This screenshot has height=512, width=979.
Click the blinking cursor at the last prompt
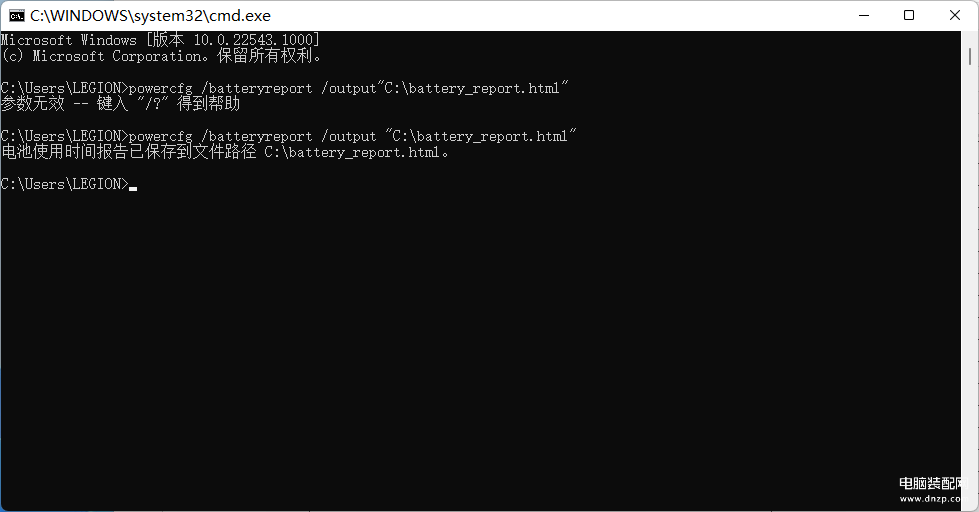133,187
